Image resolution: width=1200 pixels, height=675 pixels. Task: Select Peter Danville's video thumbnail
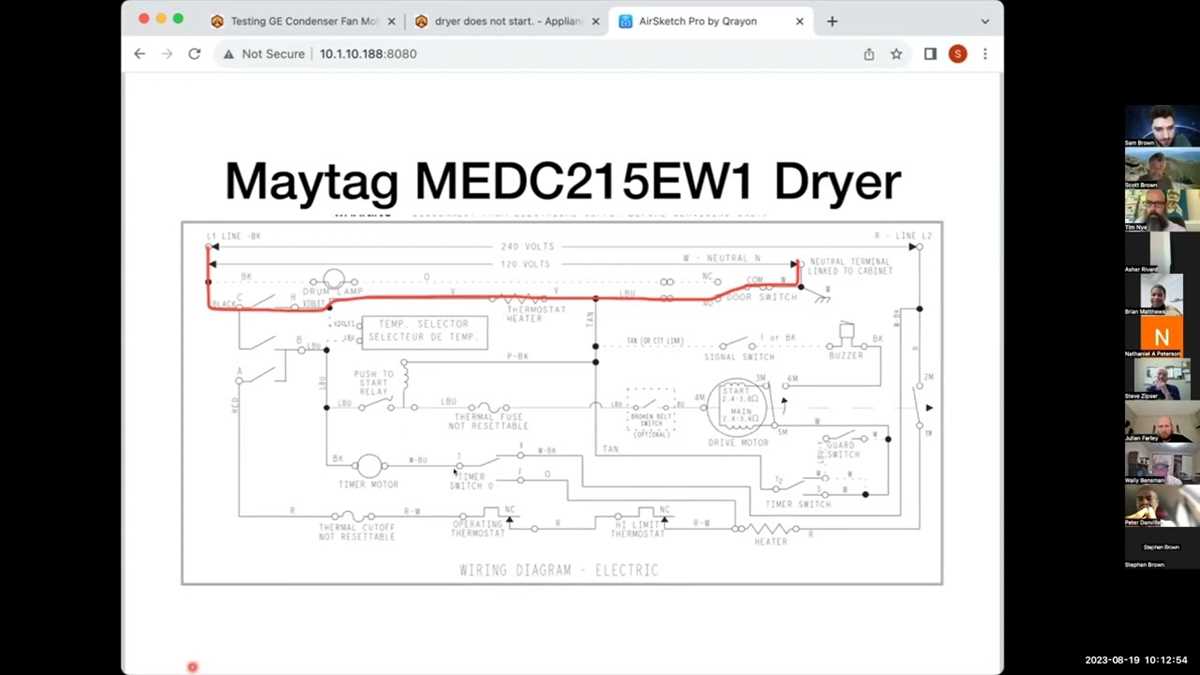(x=1161, y=506)
